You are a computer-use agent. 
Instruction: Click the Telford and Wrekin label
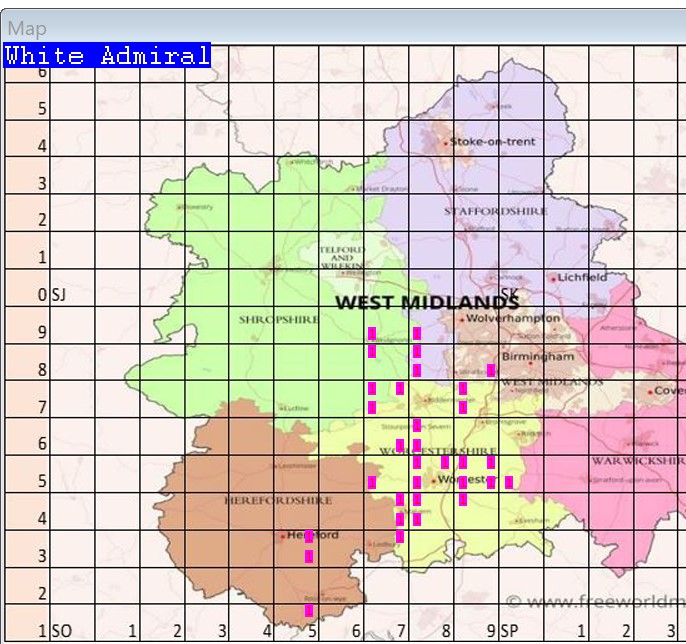tap(342, 257)
